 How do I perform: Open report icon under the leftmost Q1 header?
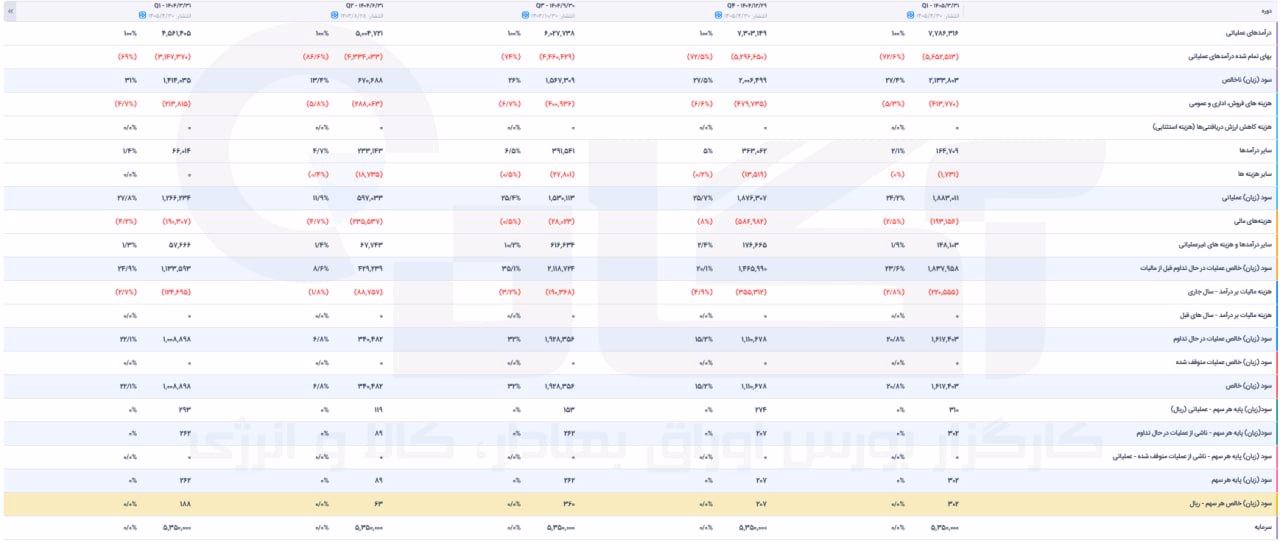(x=142, y=16)
